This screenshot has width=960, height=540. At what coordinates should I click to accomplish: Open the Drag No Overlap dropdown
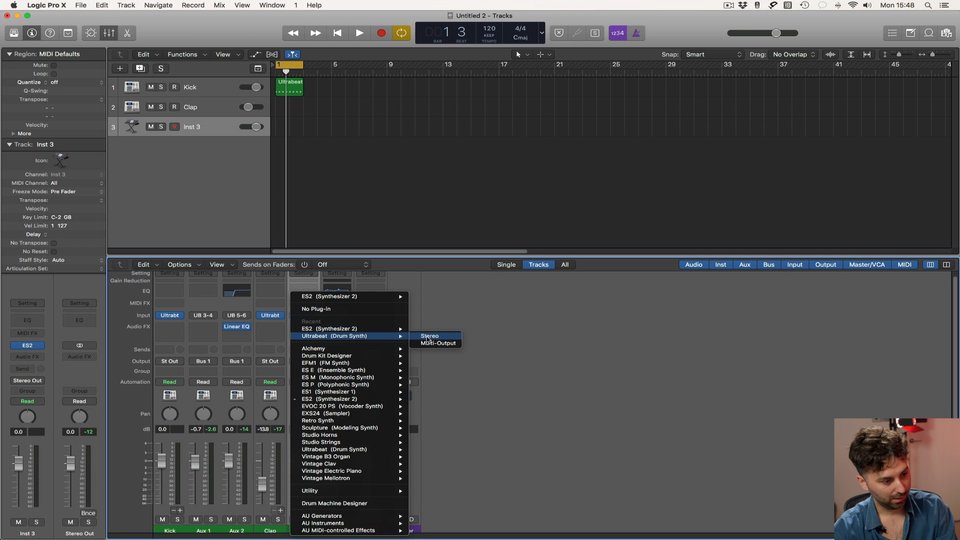coord(793,54)
